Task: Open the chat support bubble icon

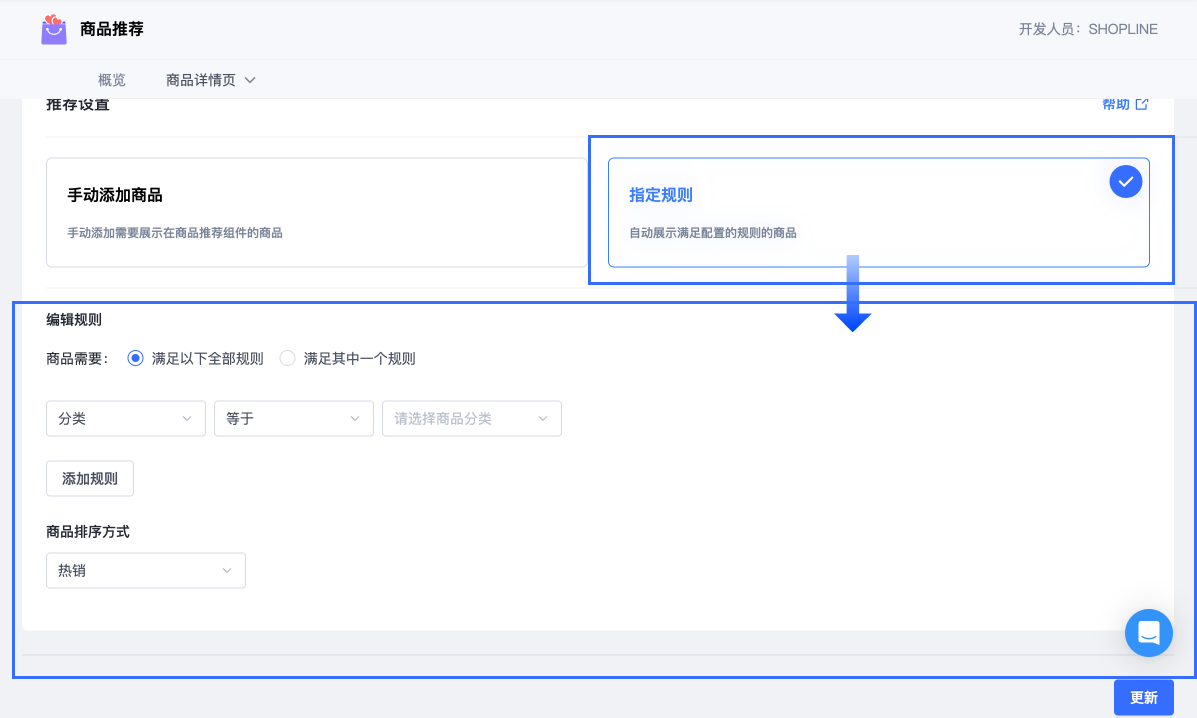Action: pos(1148,633)
